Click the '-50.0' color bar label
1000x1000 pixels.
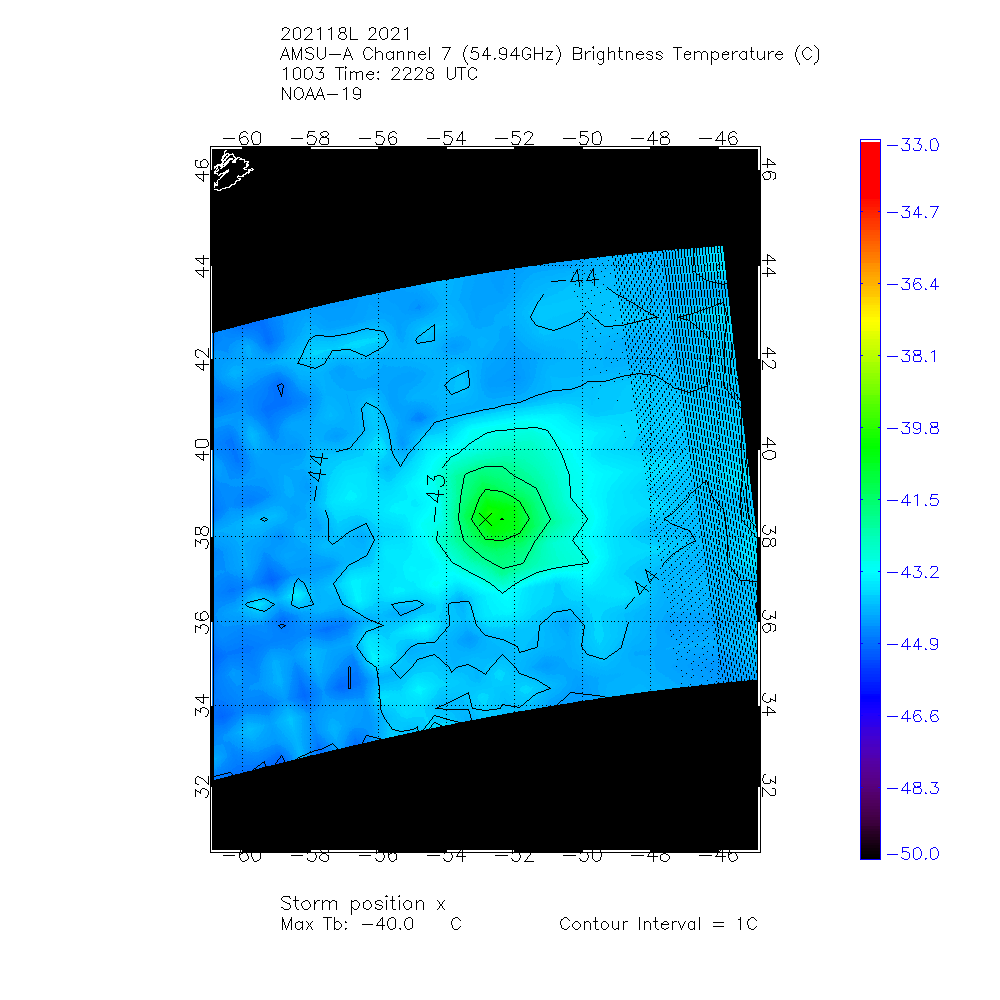tap(913, 854)
